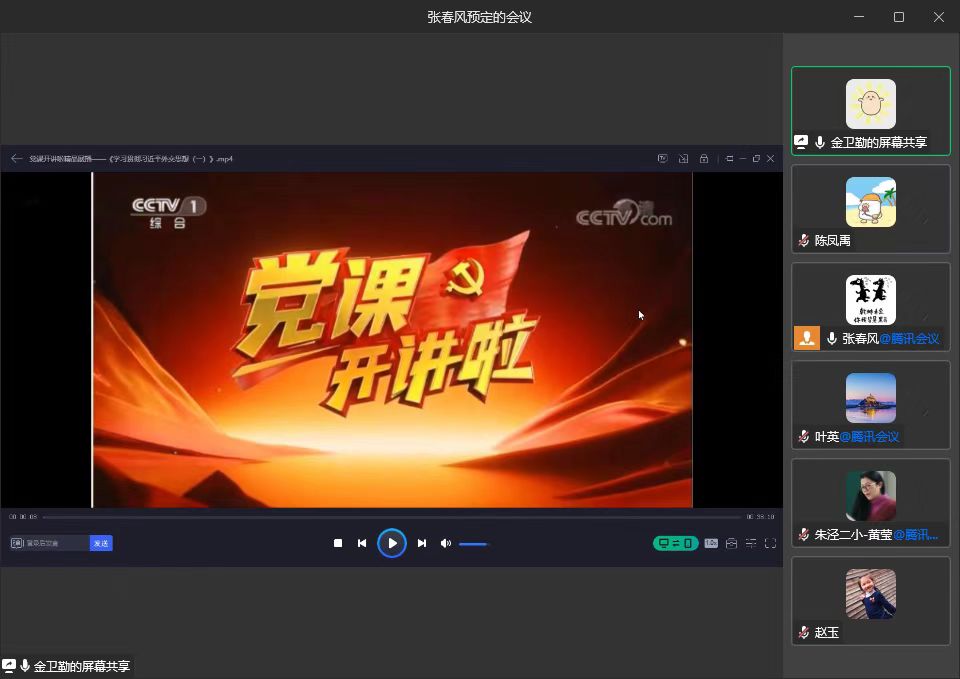Click the blue 发送 send button
The image size is (960, 679).
click(101, 543)
